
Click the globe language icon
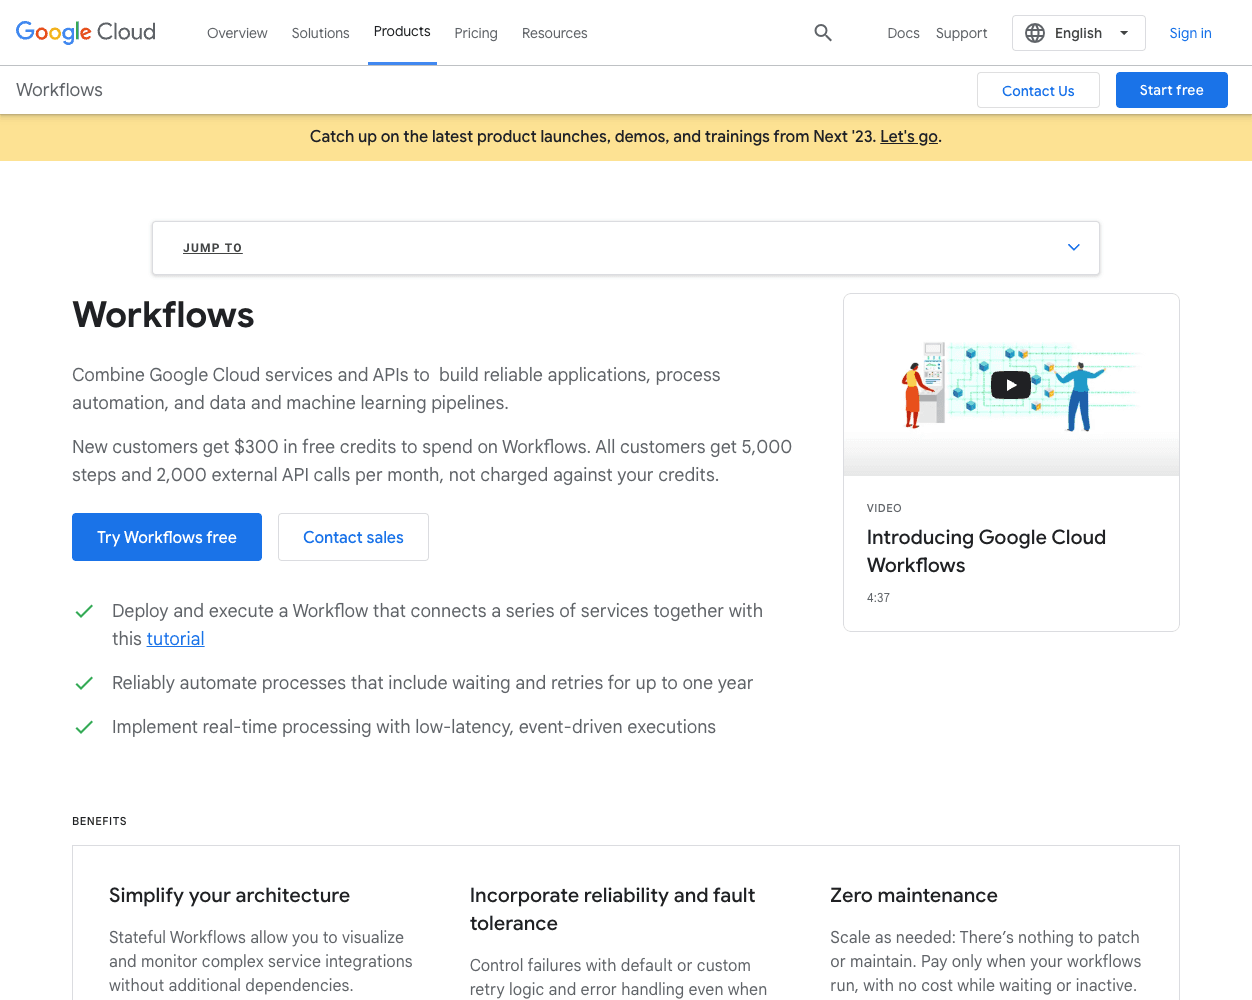pos(1035,33)
